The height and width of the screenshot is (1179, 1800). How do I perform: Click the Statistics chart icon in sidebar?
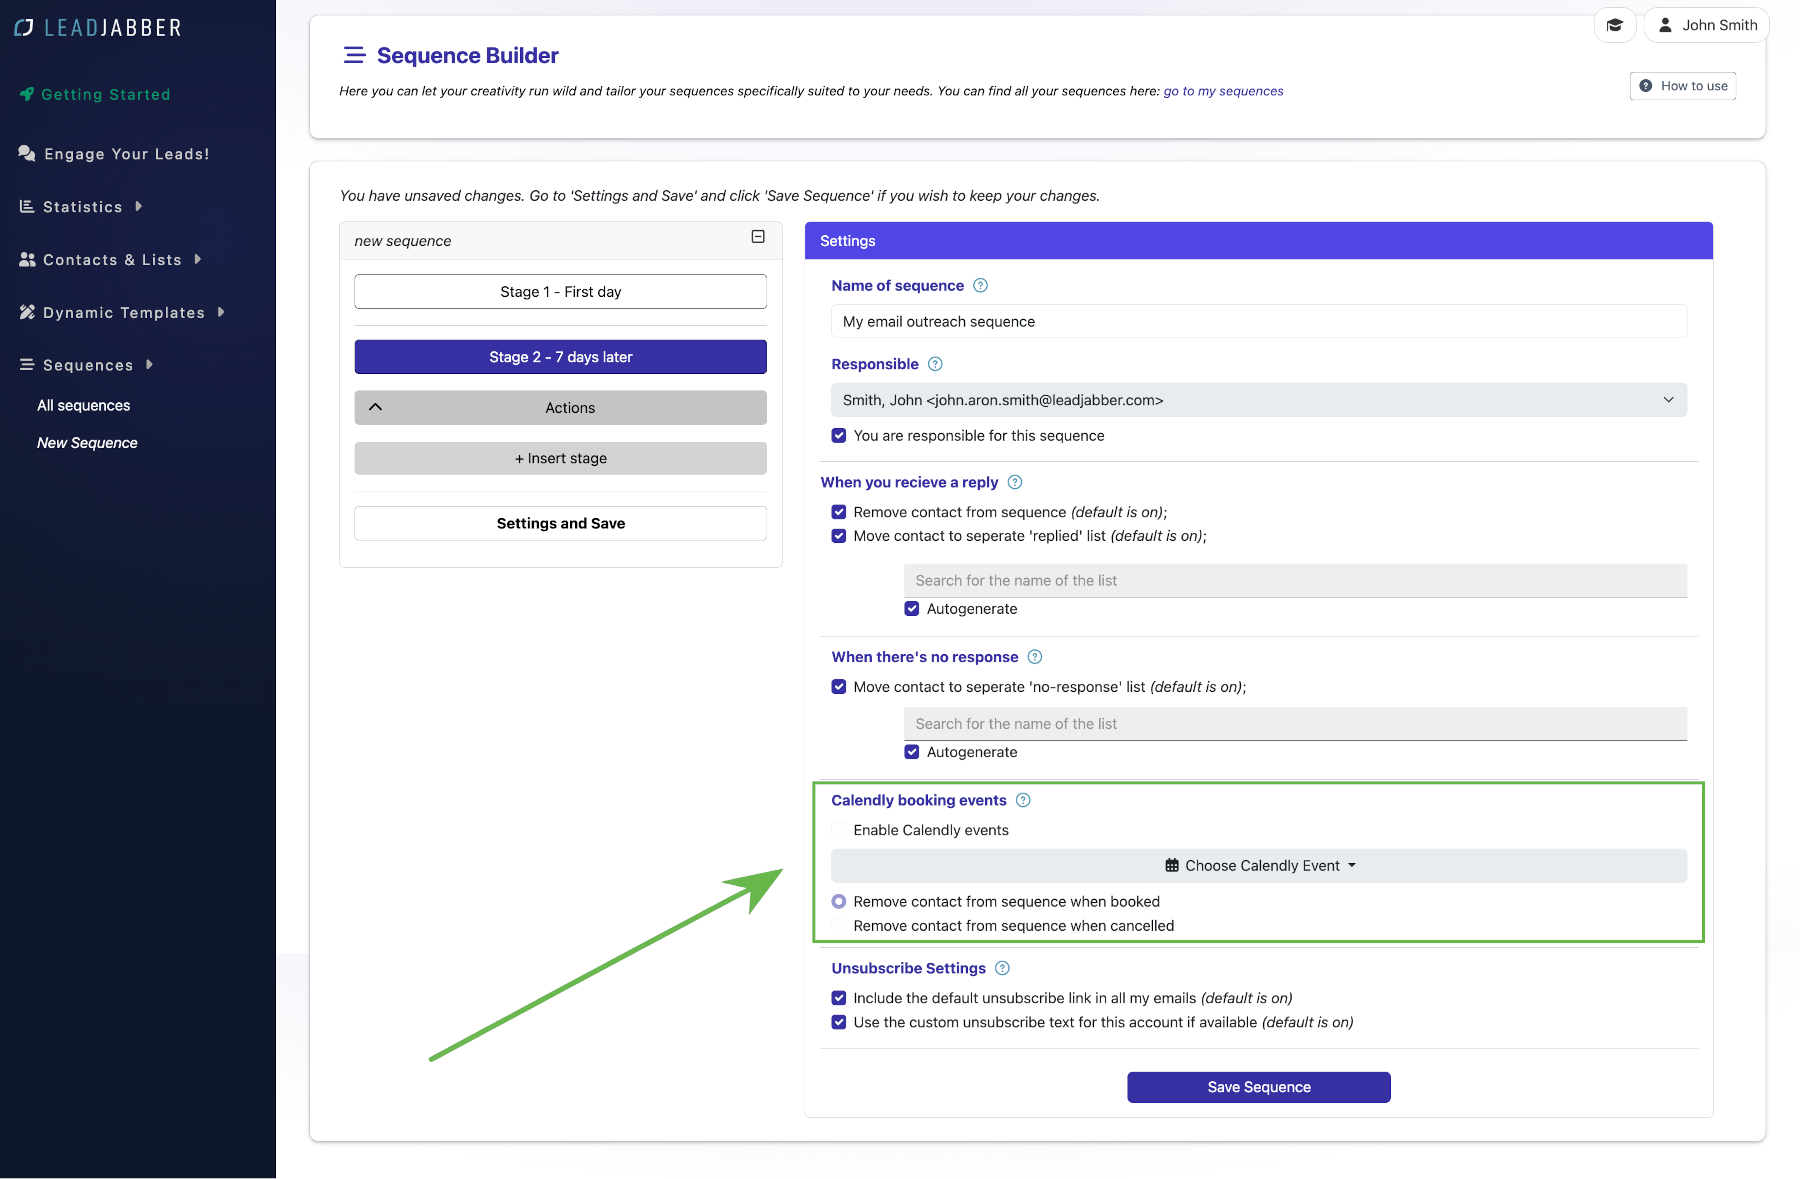point(27,206)
